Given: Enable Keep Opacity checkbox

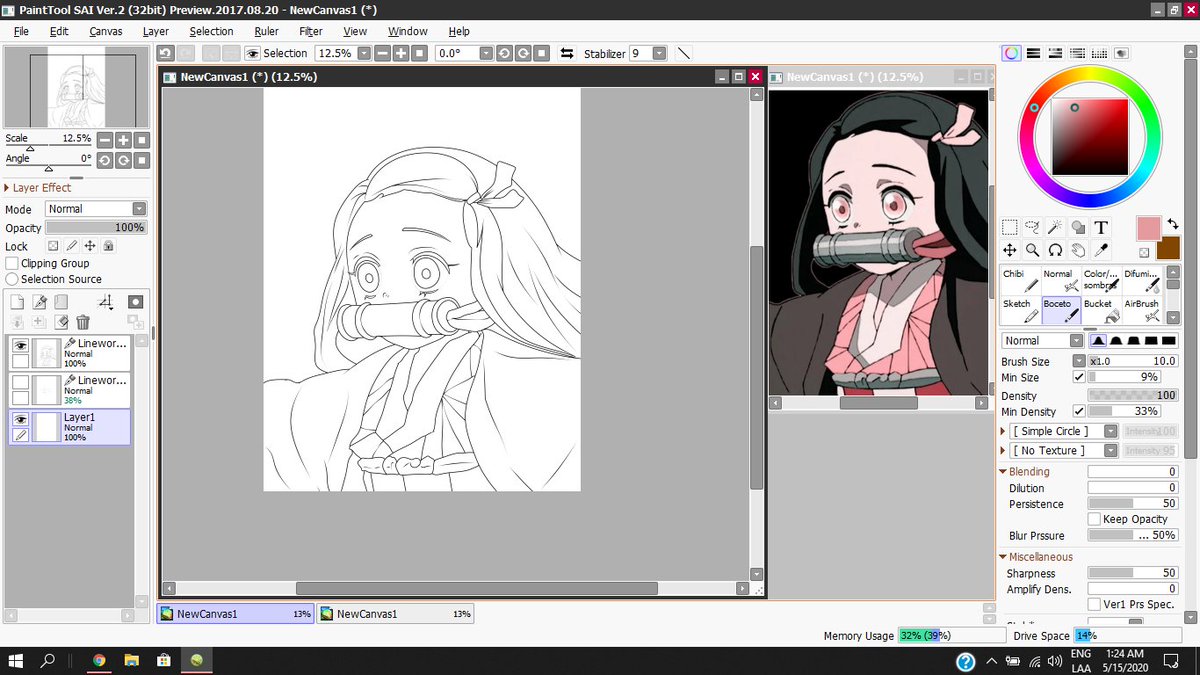Looking at the screenshot, I should pyautogui.click(x=1094, y=519).
